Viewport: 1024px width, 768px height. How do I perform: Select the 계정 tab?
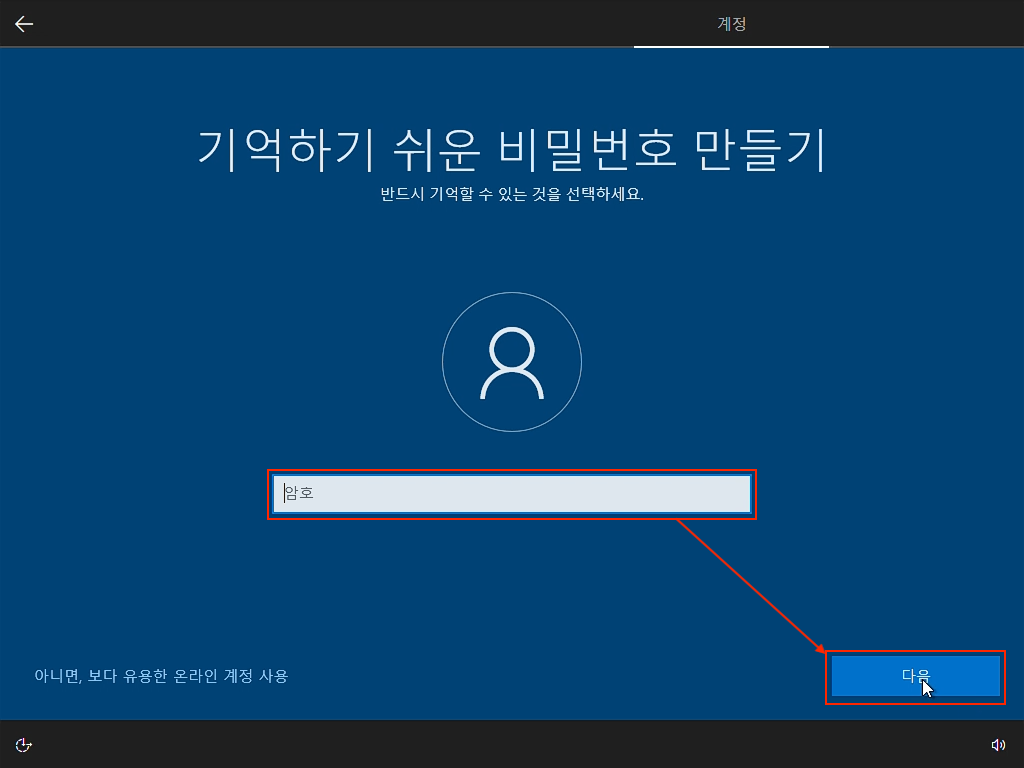click(731, 24)
